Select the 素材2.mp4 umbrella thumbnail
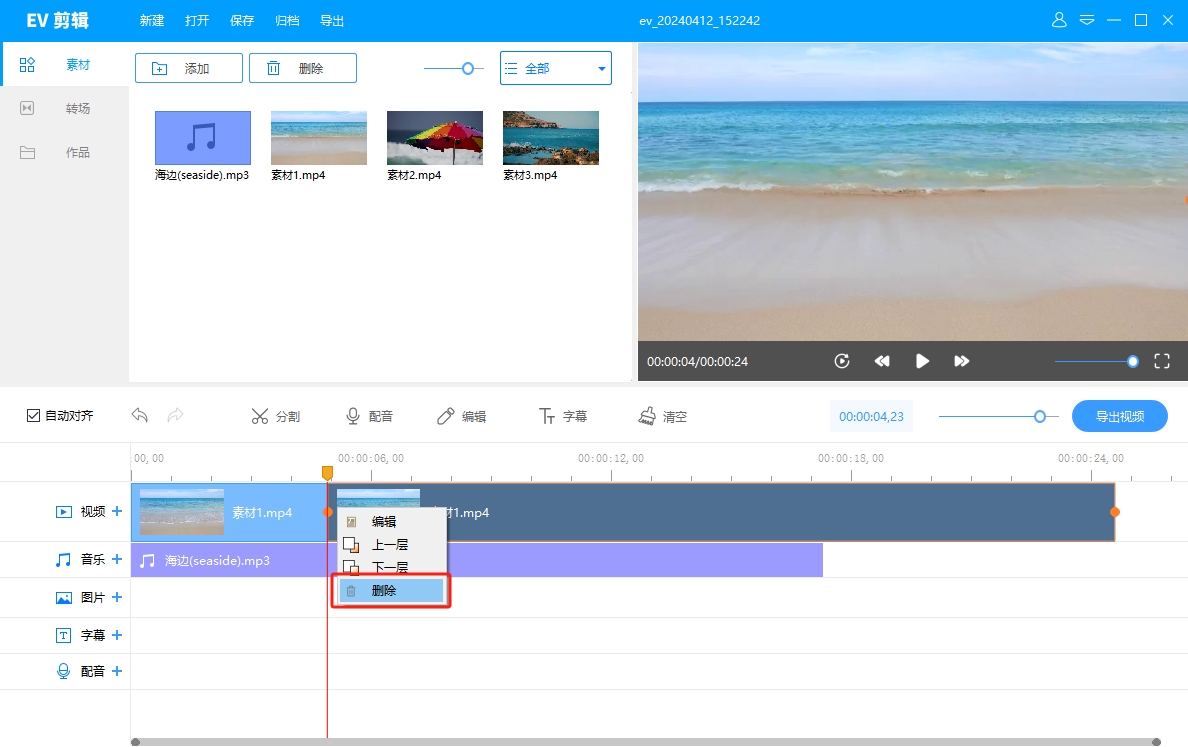The width and height of the screenshot is (1188, 747). click(434, 138)
